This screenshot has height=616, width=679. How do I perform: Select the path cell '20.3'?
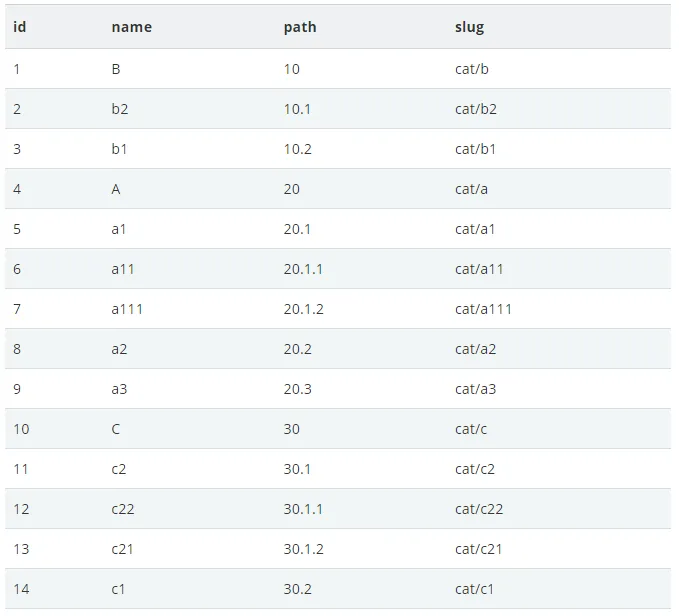[x=297, y=389]
